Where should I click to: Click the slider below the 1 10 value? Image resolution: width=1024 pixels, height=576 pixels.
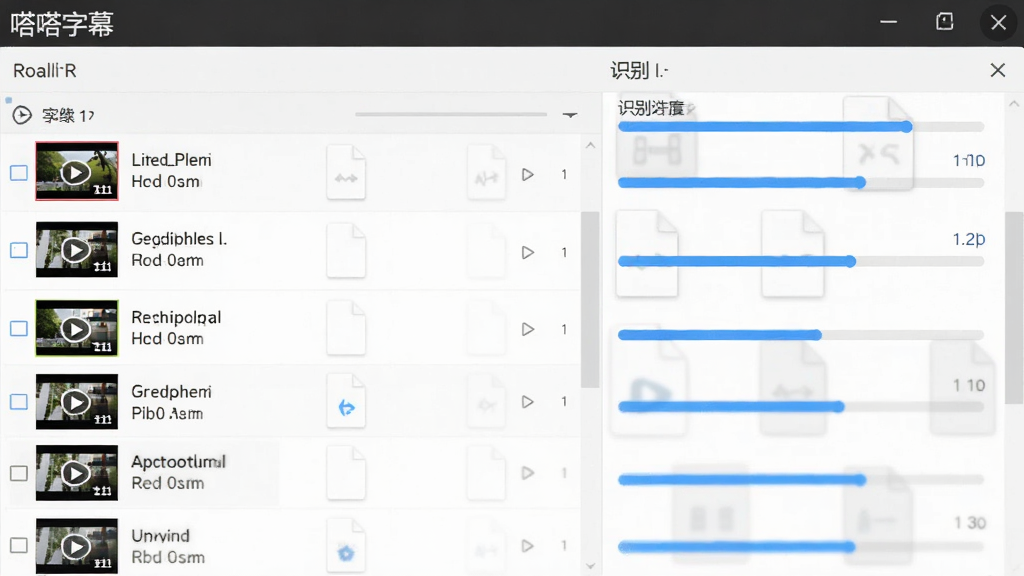(x=801, y=407)
